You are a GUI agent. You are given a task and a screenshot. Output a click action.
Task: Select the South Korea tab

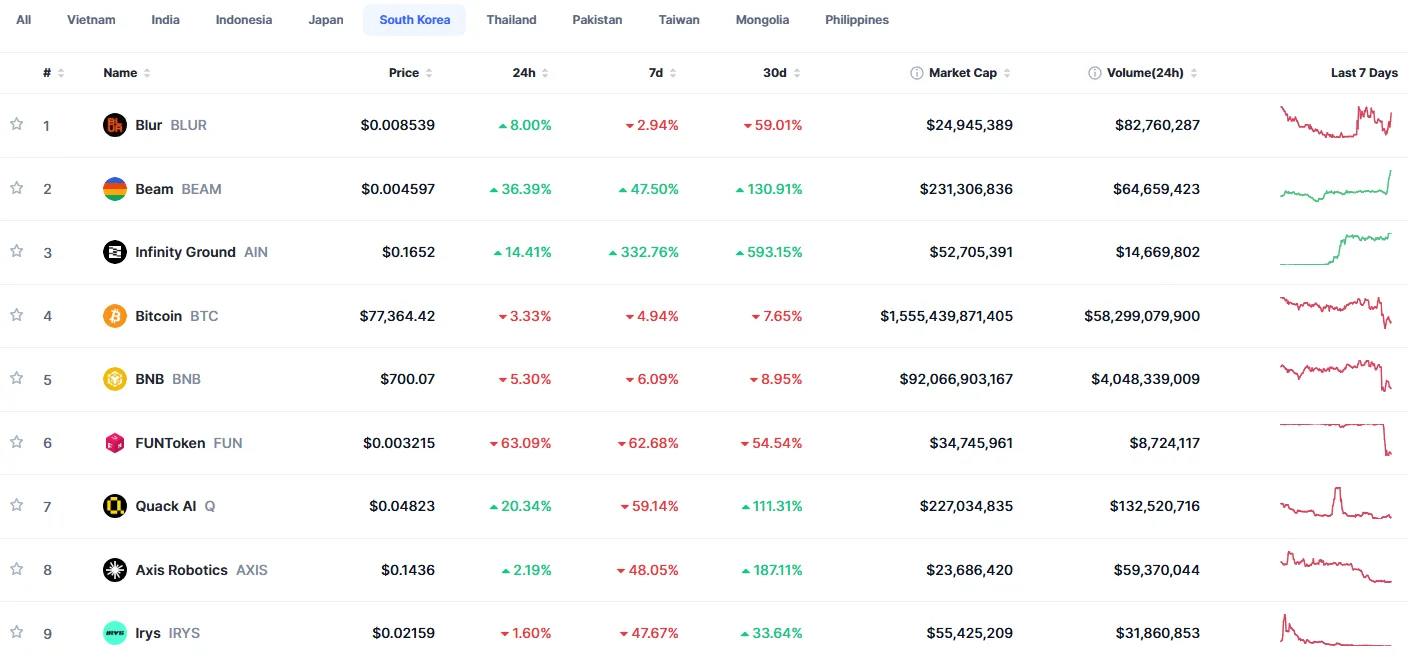(415, 20)
